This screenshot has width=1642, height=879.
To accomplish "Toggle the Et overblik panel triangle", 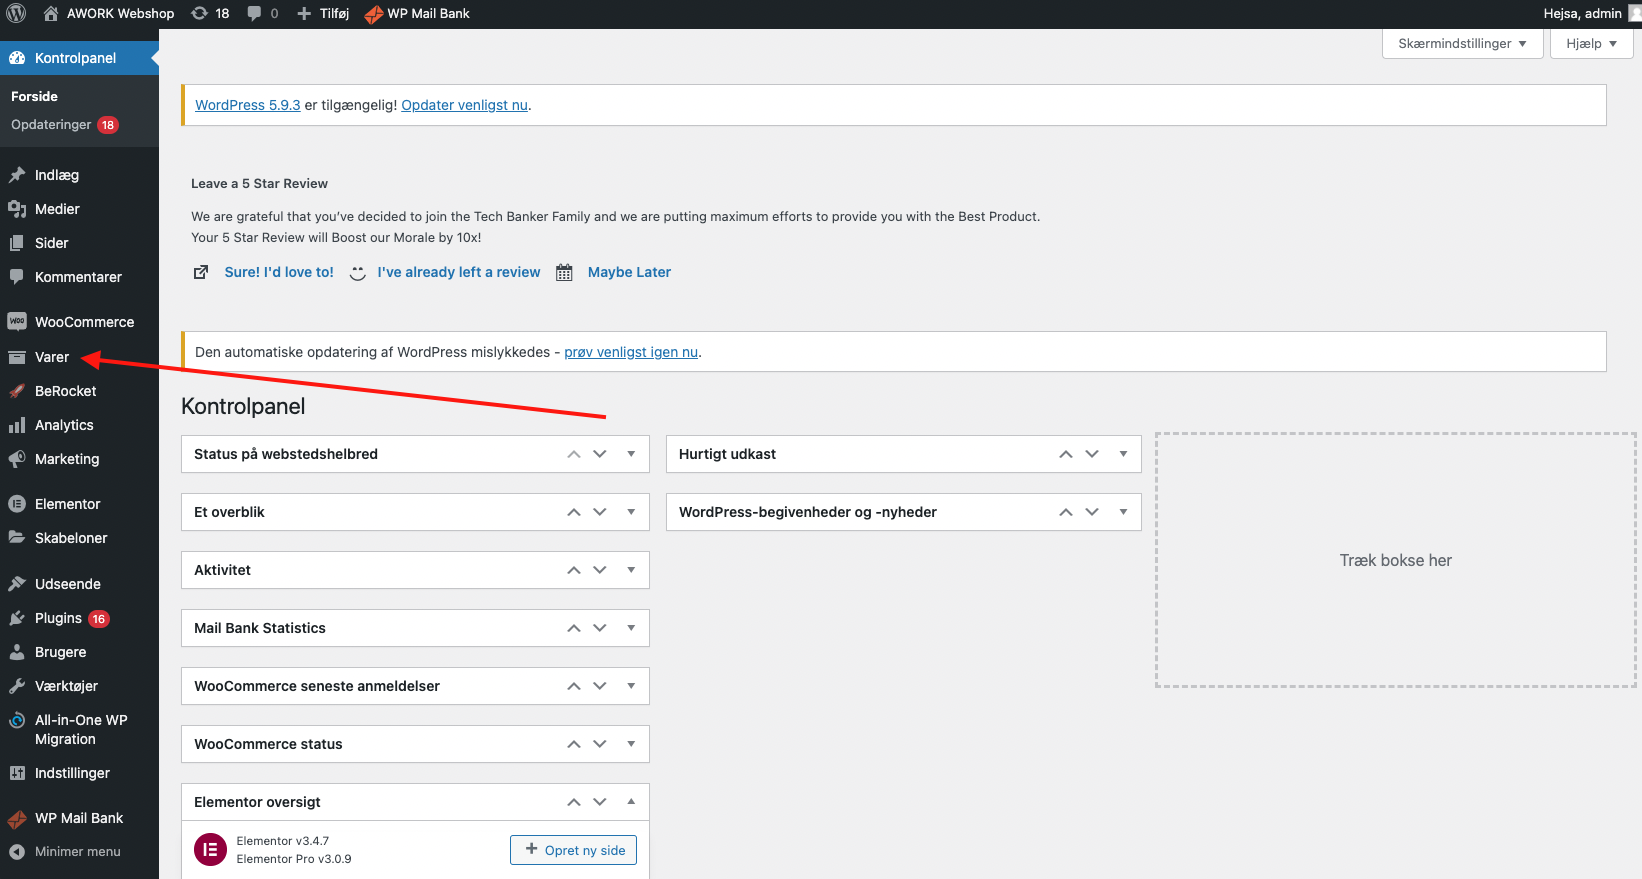I will click(x=631, y=512).
